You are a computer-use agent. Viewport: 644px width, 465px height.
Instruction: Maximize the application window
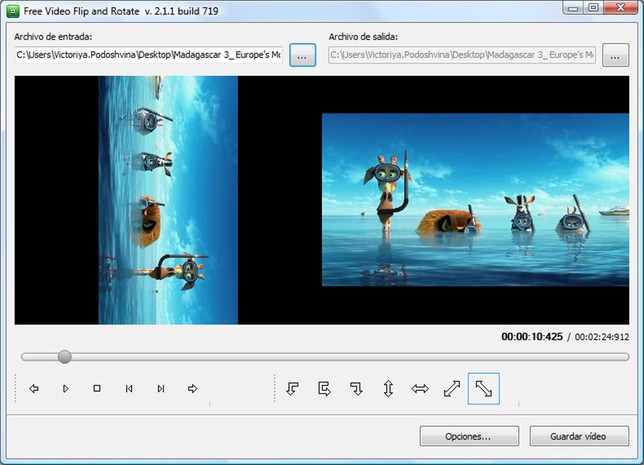pyautogui.click(x=593, y=8)
